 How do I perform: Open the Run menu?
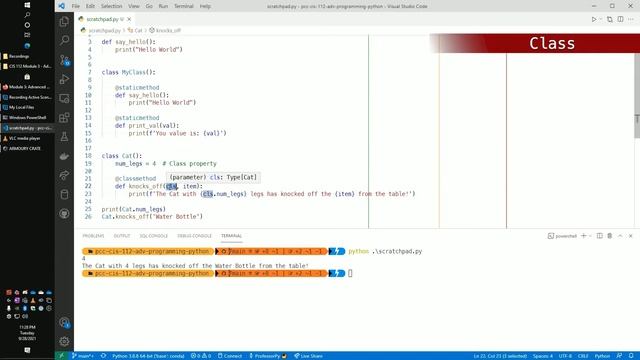point(163,6)
